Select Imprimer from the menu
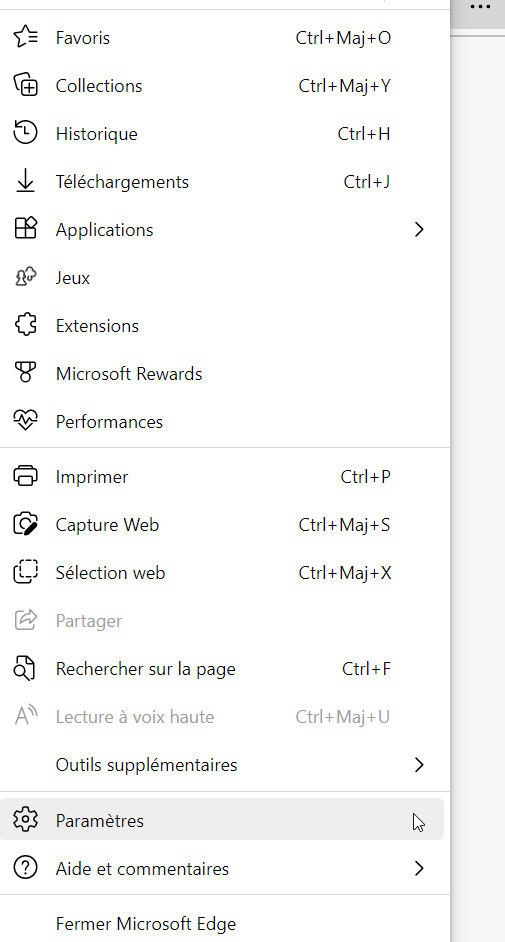 coord(222,476)
